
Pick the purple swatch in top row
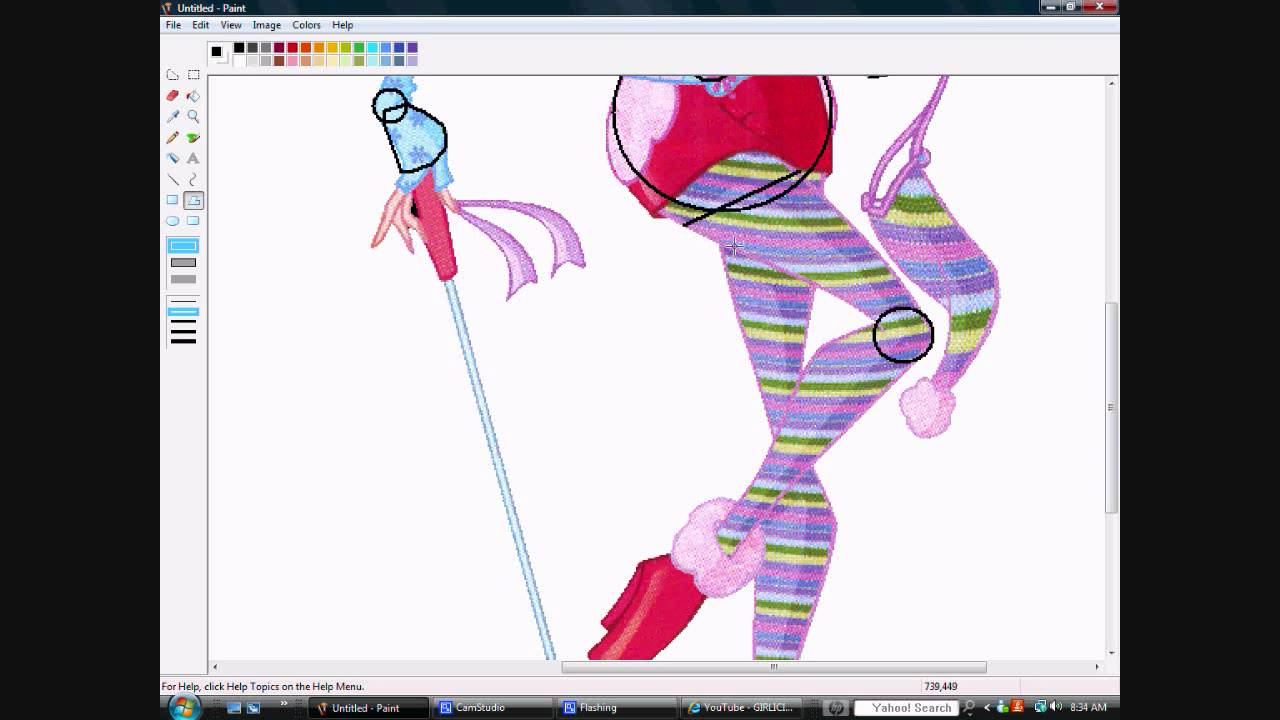[x=412, y=47]
